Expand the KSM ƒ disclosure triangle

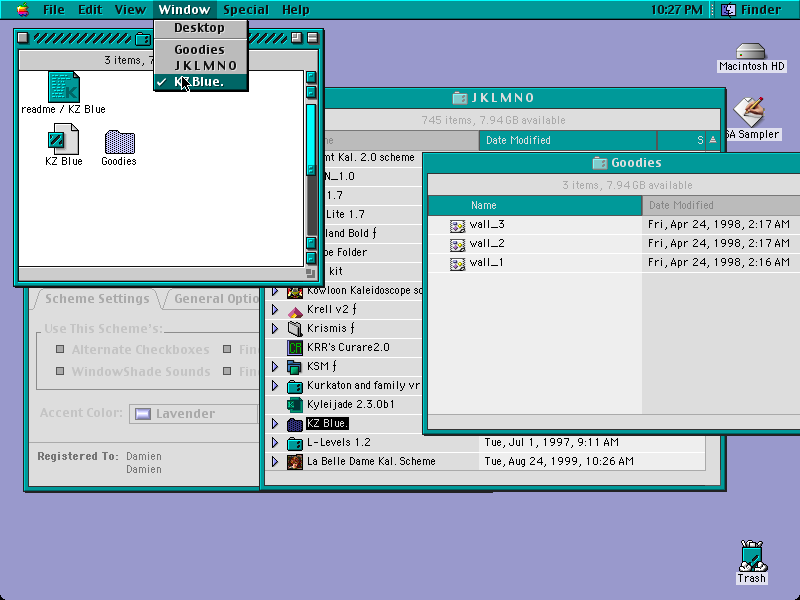pos(275,367)
